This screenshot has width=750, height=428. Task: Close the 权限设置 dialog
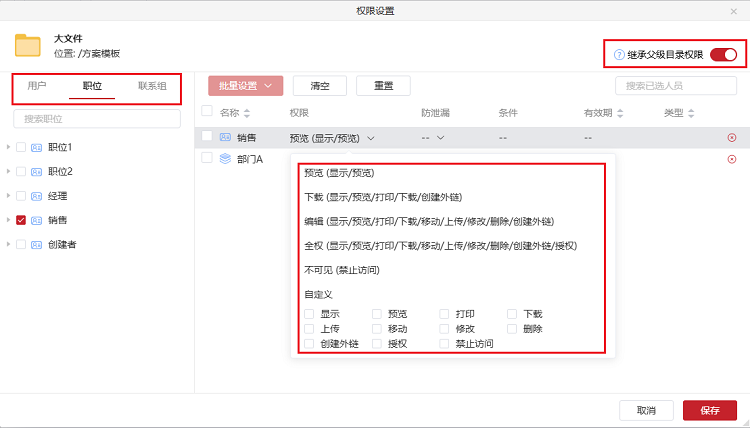pyautogui.click(x=734, y=11)
